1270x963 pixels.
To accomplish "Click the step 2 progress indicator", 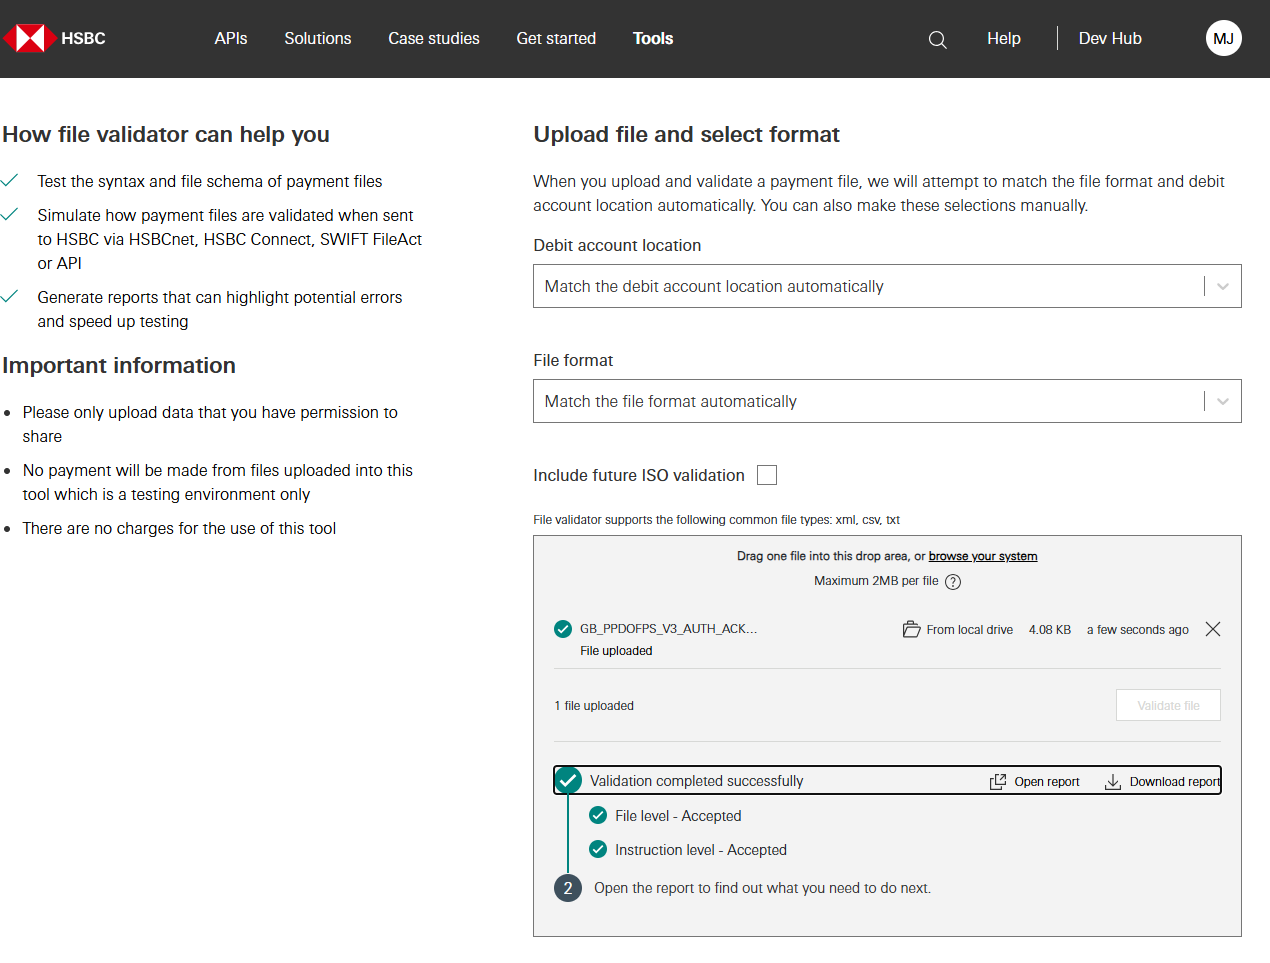I will [x=567, y=887].
